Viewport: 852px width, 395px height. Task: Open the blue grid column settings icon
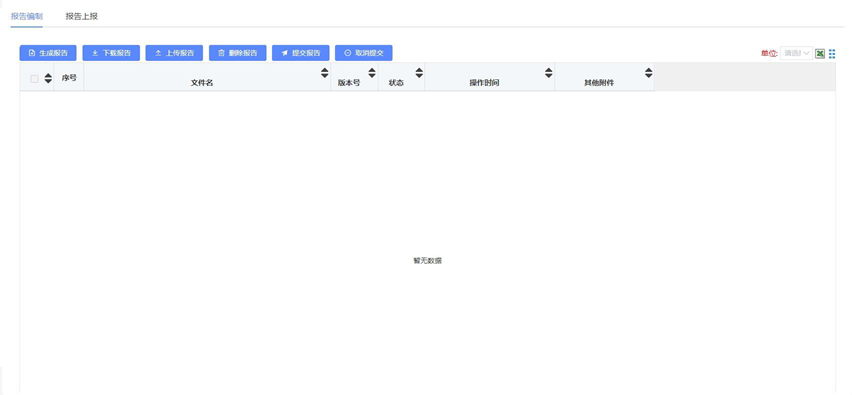pos(832,53)
